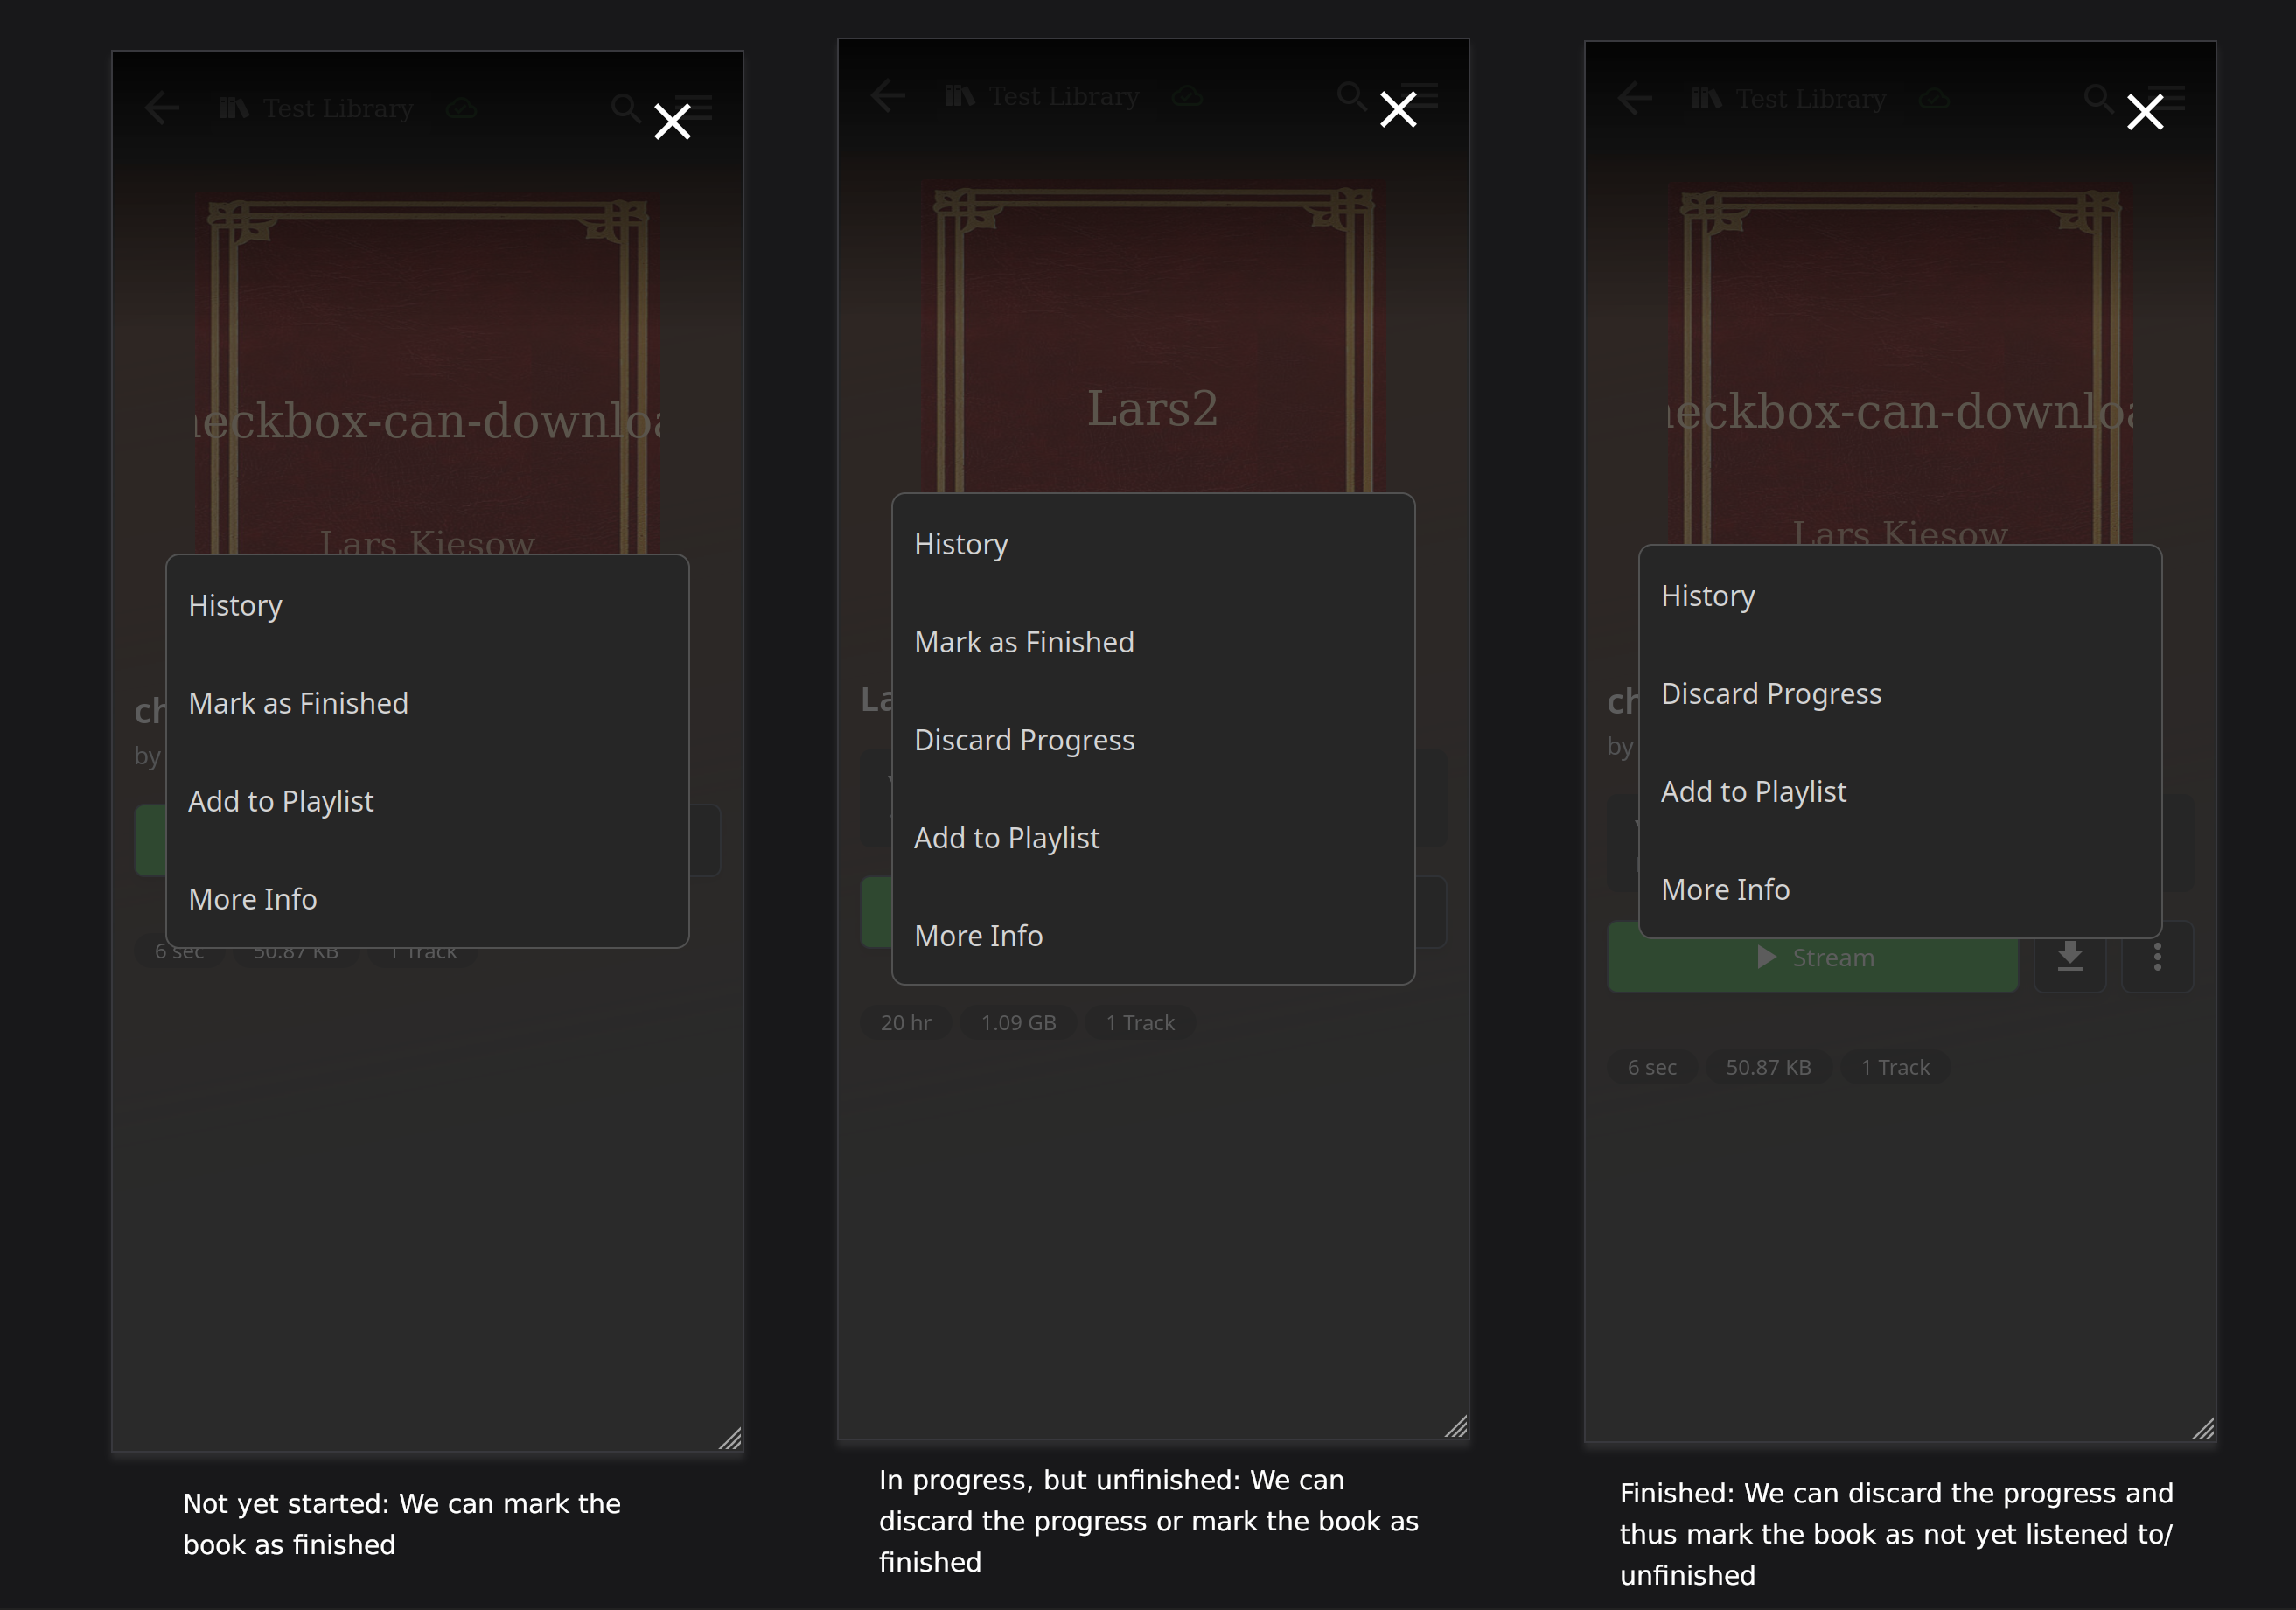Click library icon beside Test Library, middle screenshot
2296x1610 pixels.
960,96
